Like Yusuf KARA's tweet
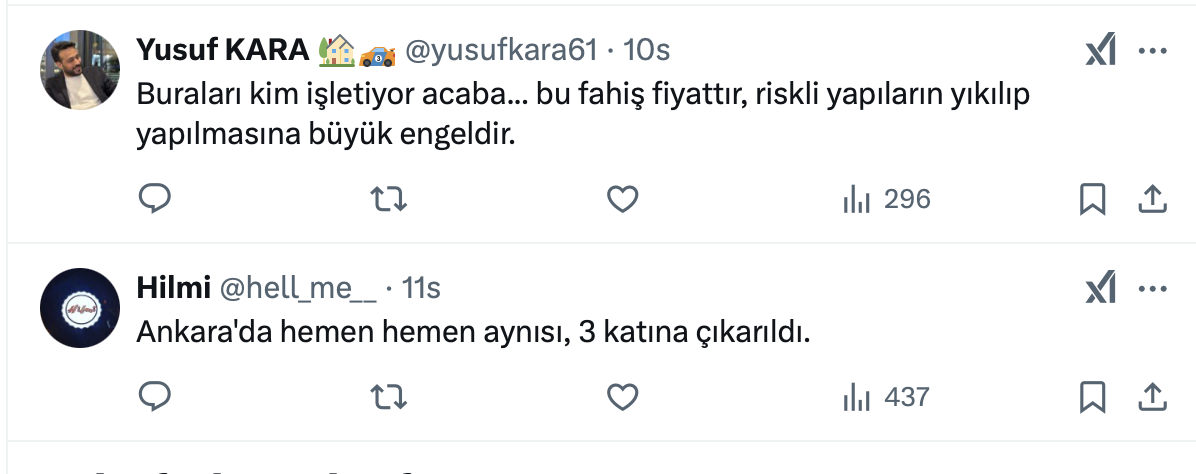Image resolution: width=1196 pixels, height=474 pixels. pos(623,199)
